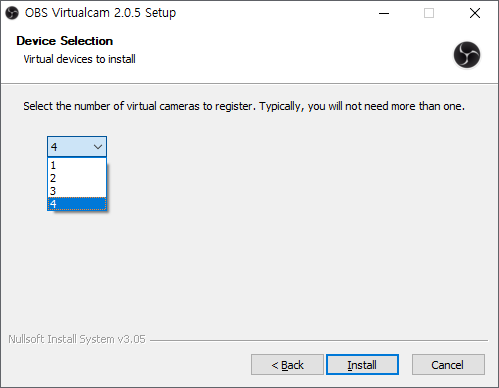Choose 2 from the camera count list
Image resolution: width=499 pixels, height=388 pixels.
click(x=77, y=178)
